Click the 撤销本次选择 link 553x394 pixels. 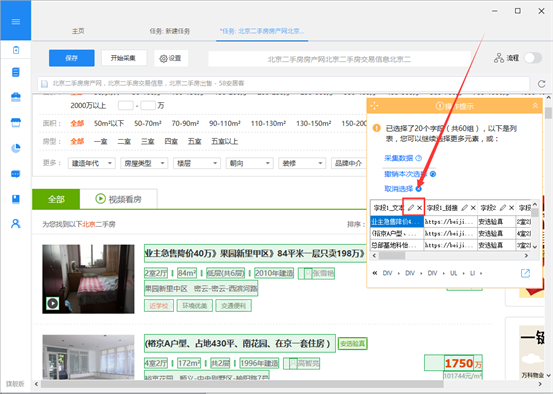[406, 174]
